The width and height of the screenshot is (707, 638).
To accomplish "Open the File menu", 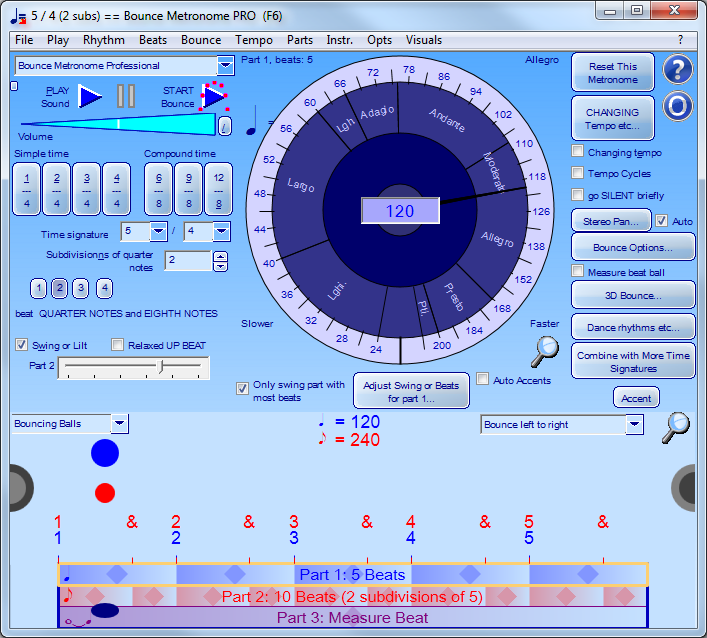I will (x=24, y=40).
